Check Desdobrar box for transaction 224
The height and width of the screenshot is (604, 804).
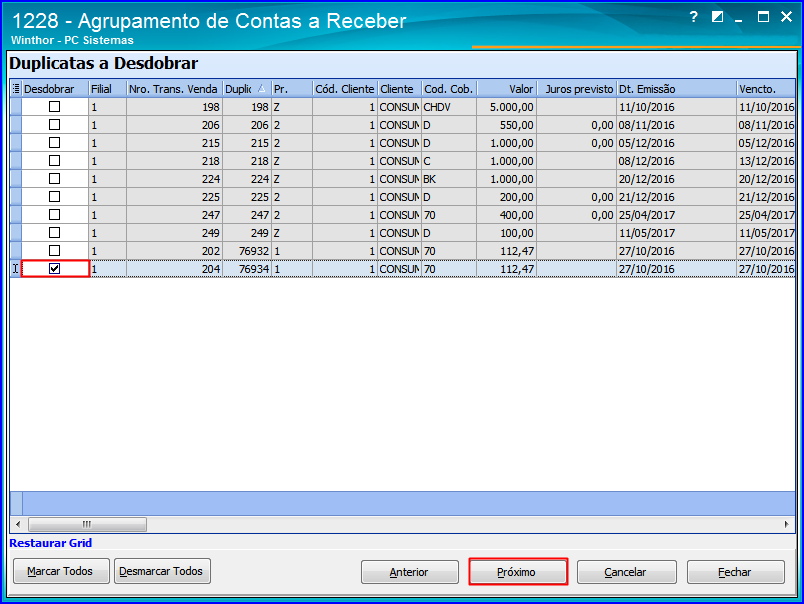(54, 178)
